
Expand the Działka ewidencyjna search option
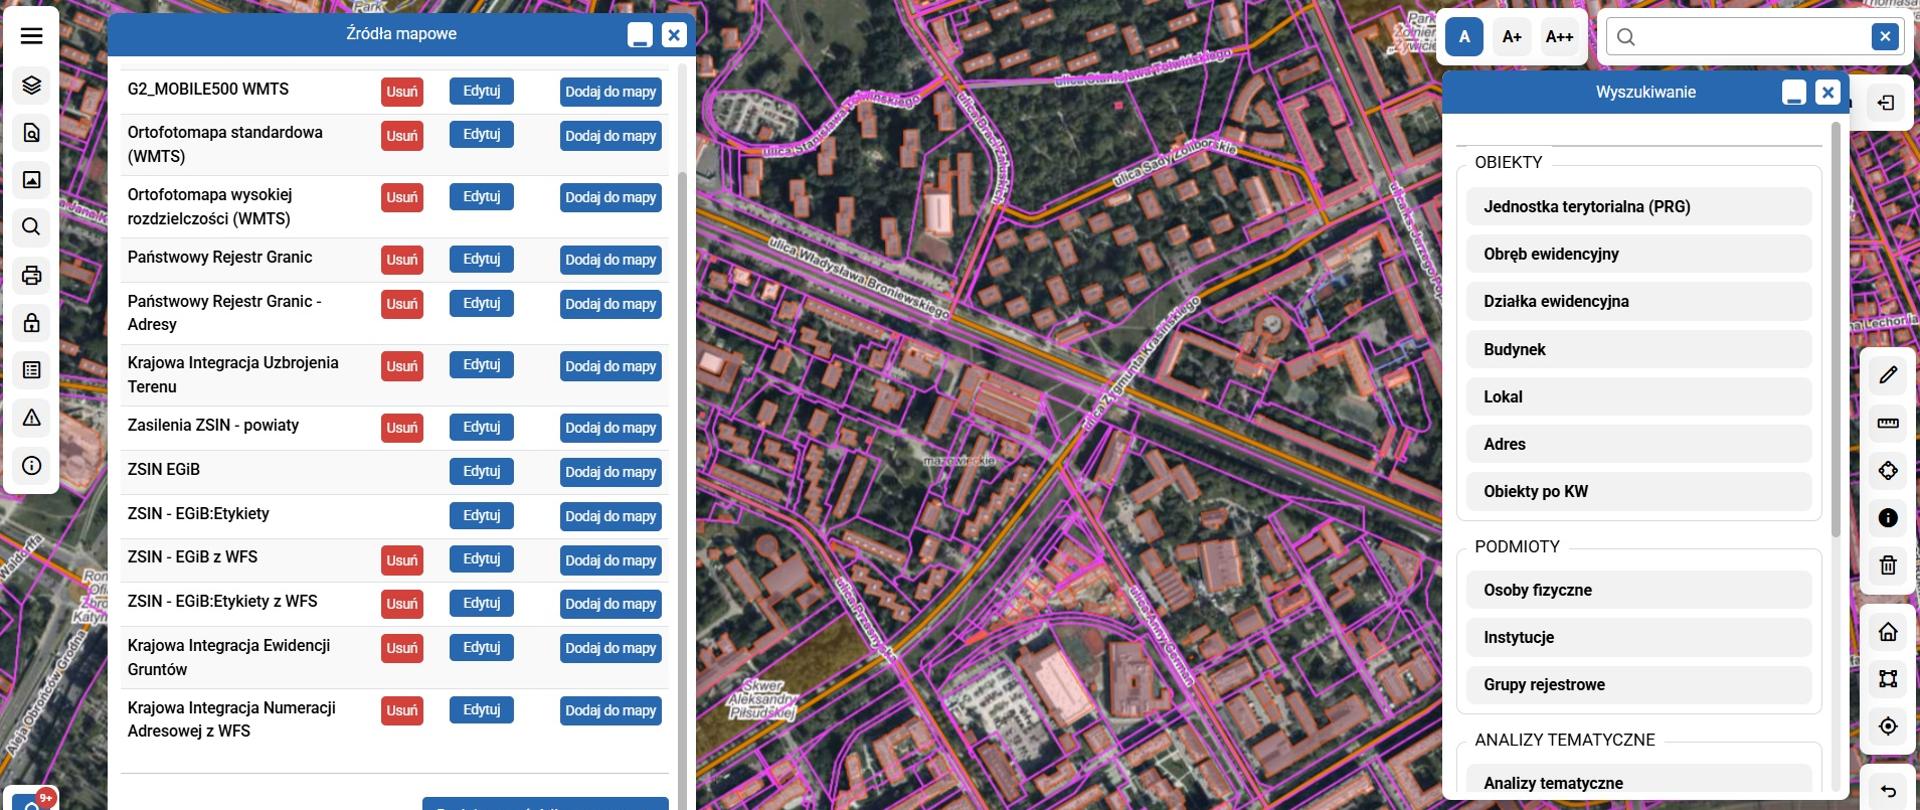[x=1638, y=301]
